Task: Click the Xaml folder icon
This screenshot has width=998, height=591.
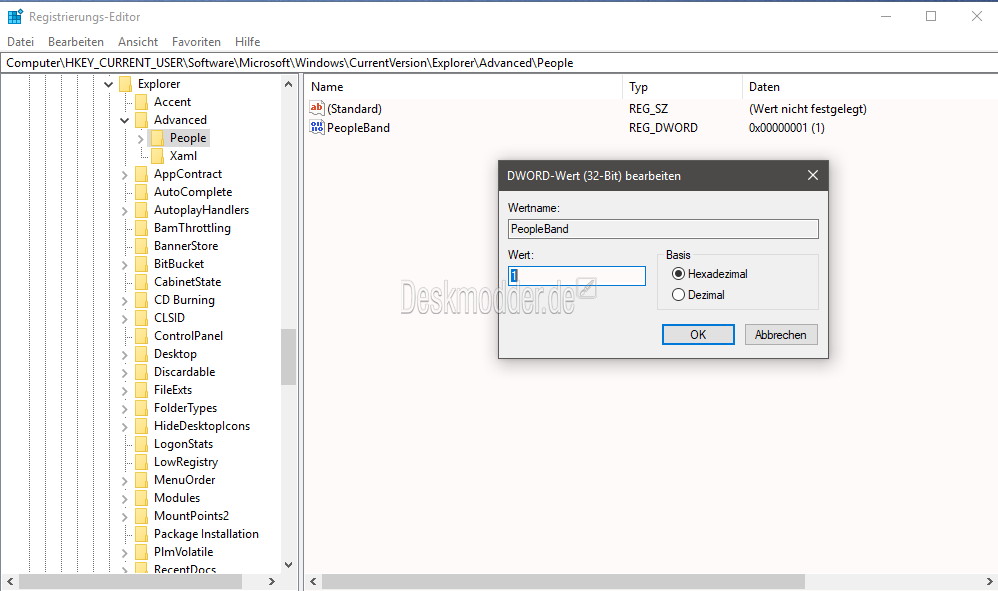Action: coord(157,156)
